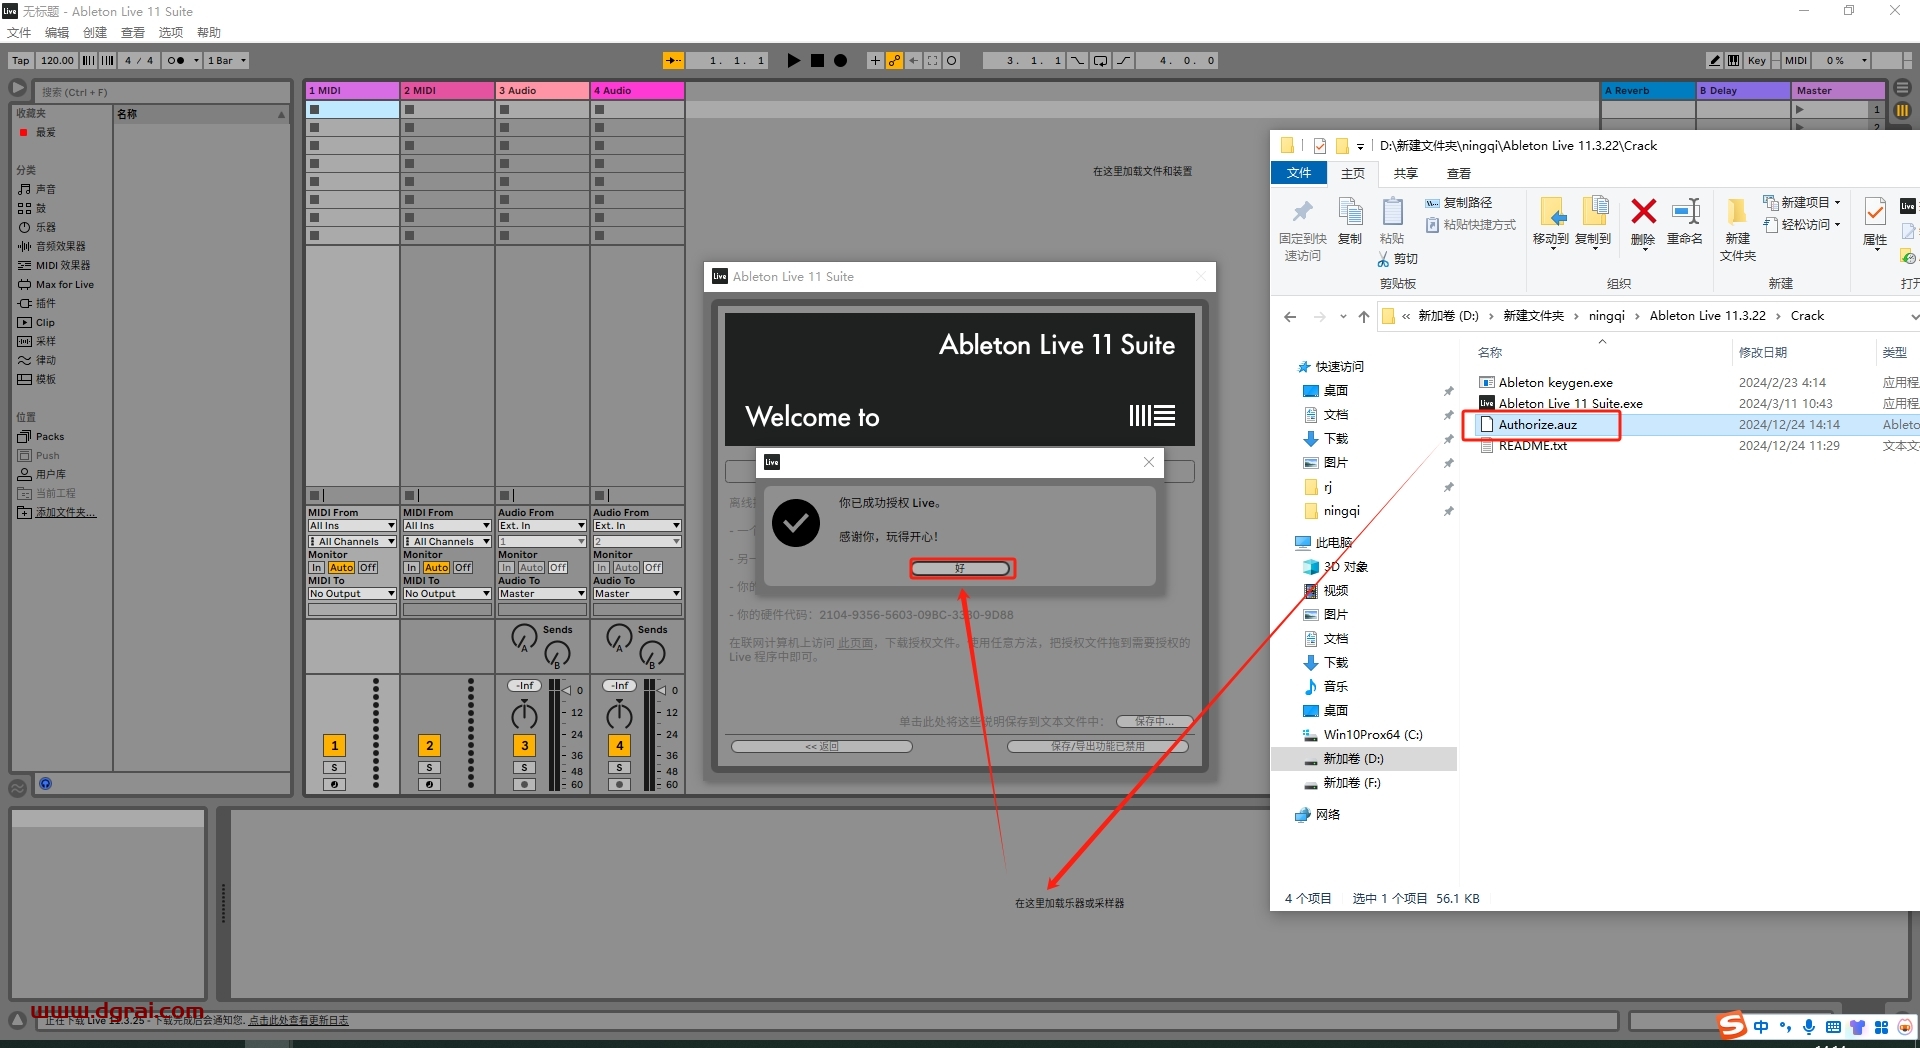This screenshot has width=1920, height=1048.
Task: Click the tempo field showing 120.00
Action: point(57,60)
